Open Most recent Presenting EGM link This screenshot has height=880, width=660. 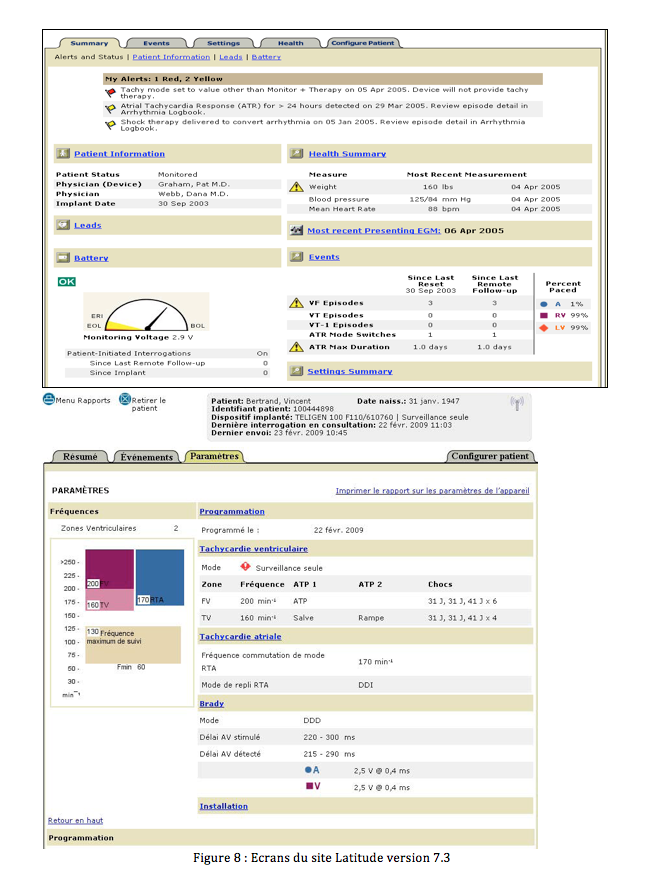point(374,231)
